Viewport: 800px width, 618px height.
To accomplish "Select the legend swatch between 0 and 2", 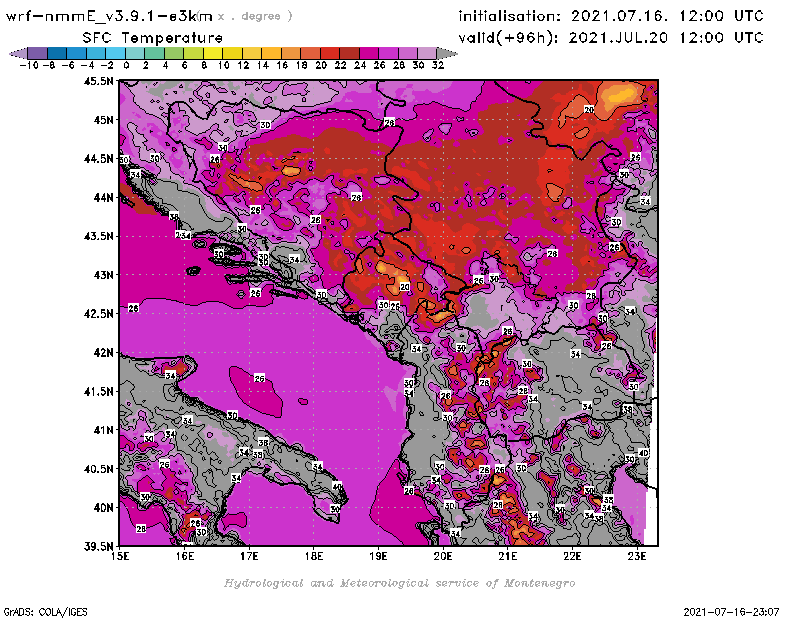I will [x=135, y=53].
